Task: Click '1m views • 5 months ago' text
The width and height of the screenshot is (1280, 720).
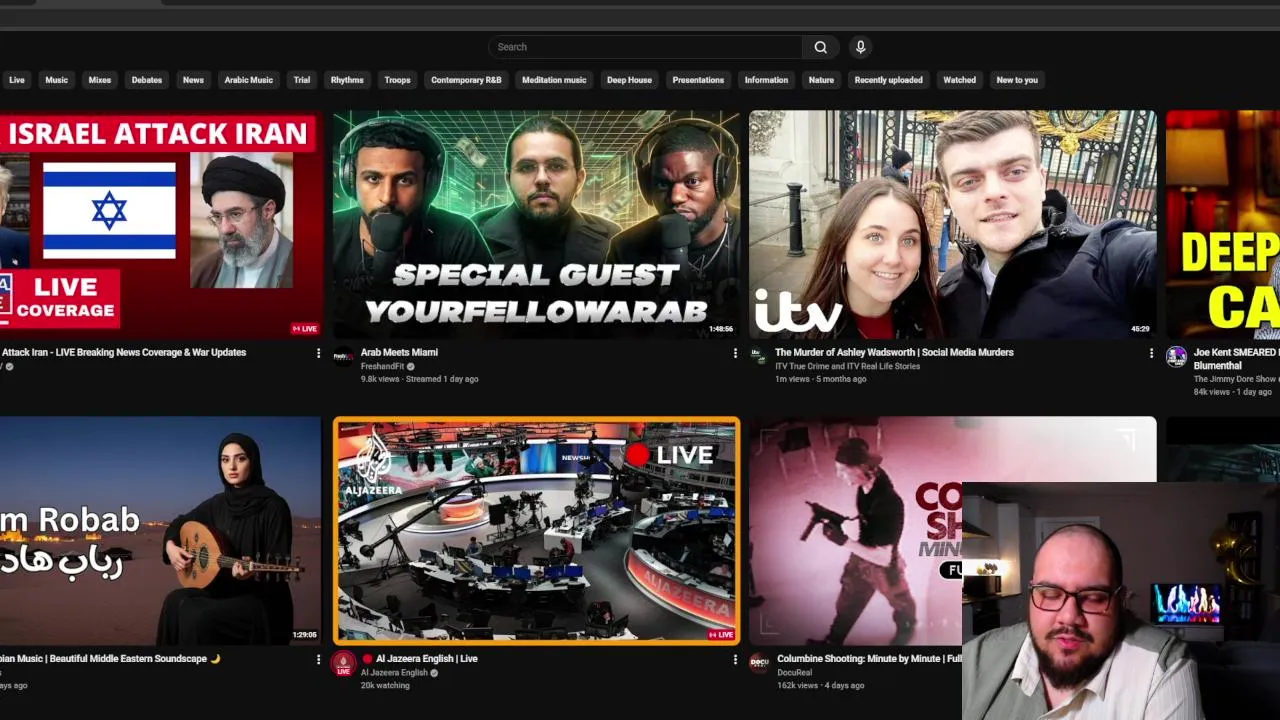Action: tap(820, 379)
